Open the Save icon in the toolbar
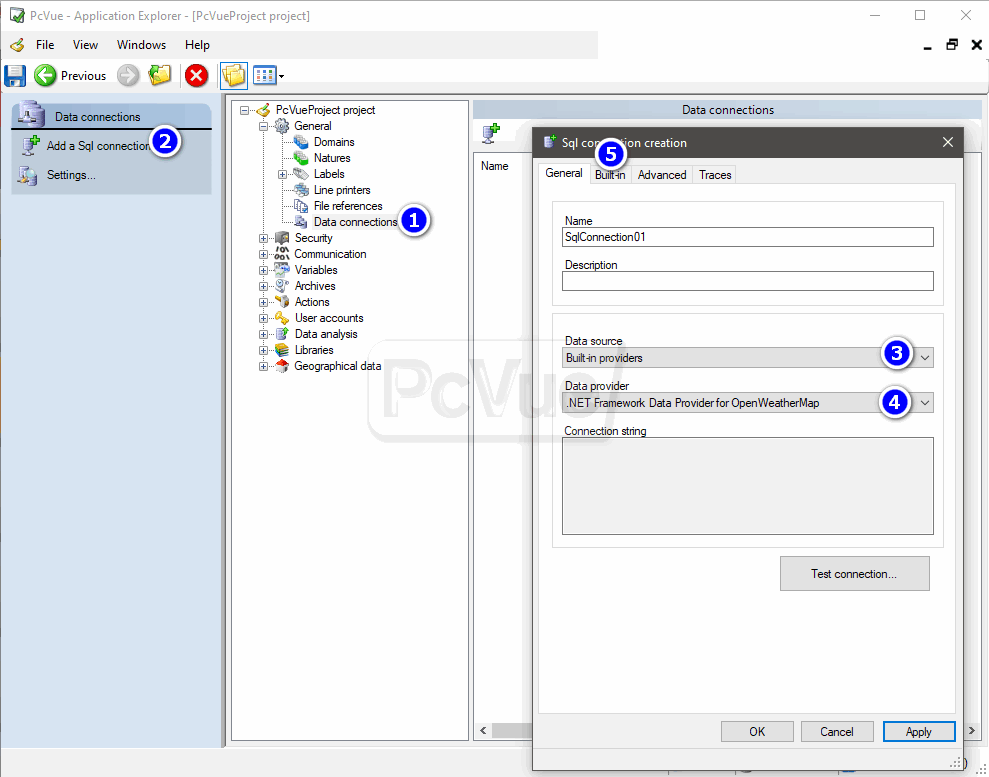989x777 pixels. pos(14,75)
